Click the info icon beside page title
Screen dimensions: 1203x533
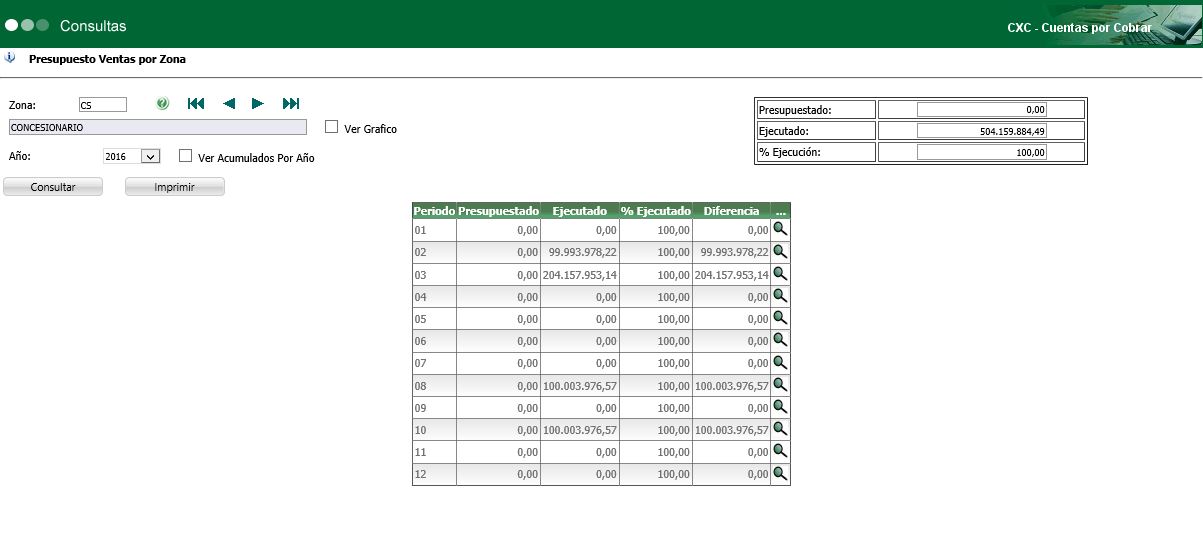click(x=10, y=58)
